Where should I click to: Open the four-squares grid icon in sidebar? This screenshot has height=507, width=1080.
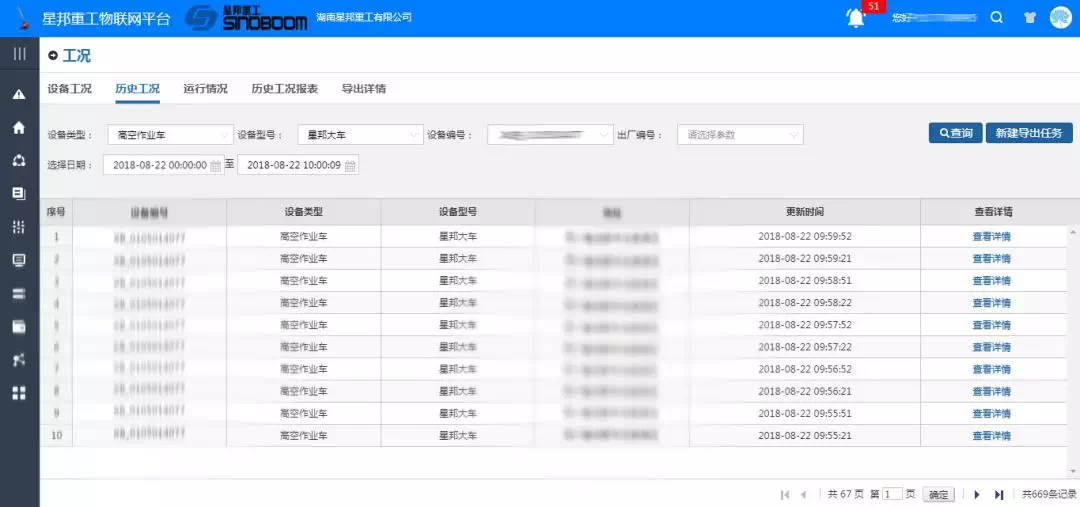pyautogui.click(x=19, y=393)
